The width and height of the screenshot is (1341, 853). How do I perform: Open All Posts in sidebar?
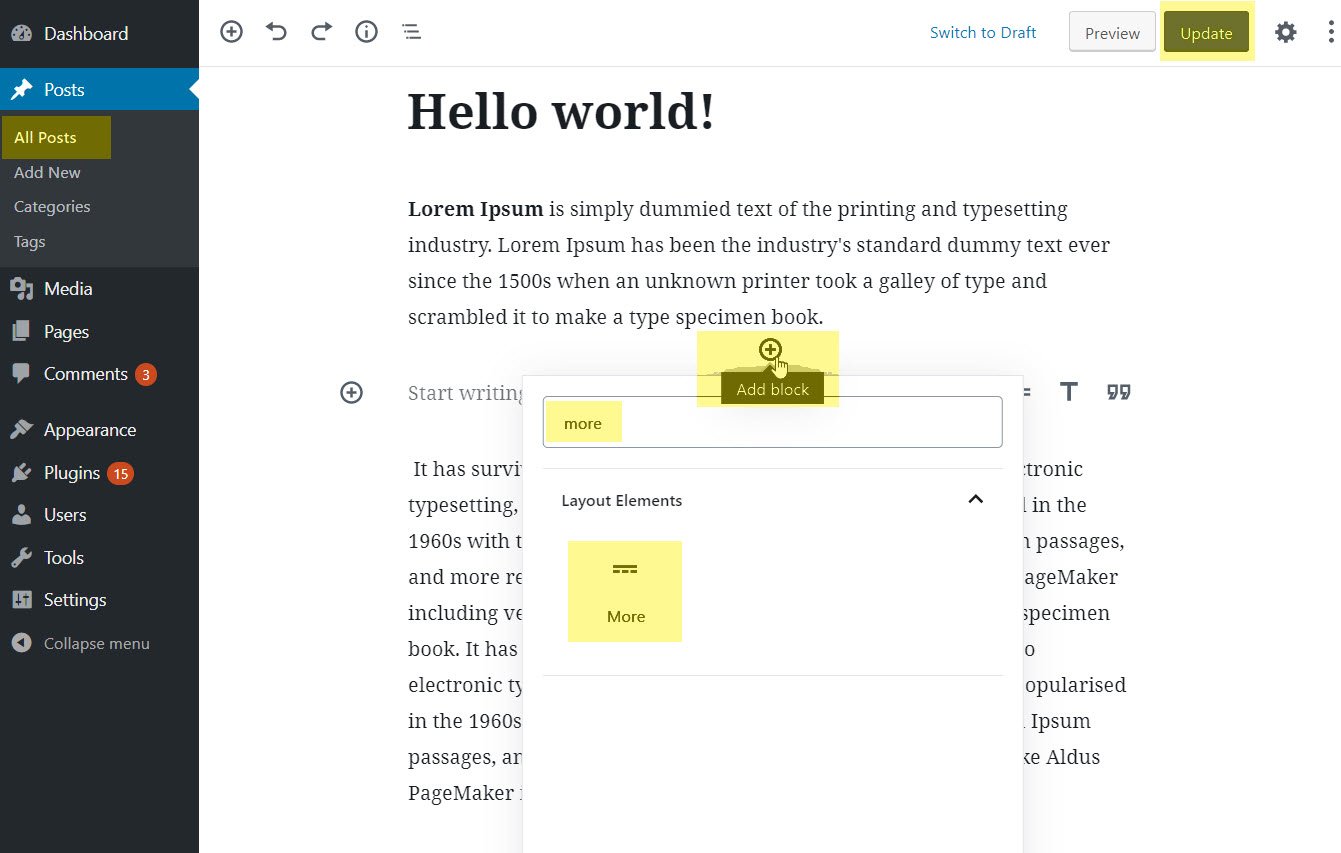45,138
